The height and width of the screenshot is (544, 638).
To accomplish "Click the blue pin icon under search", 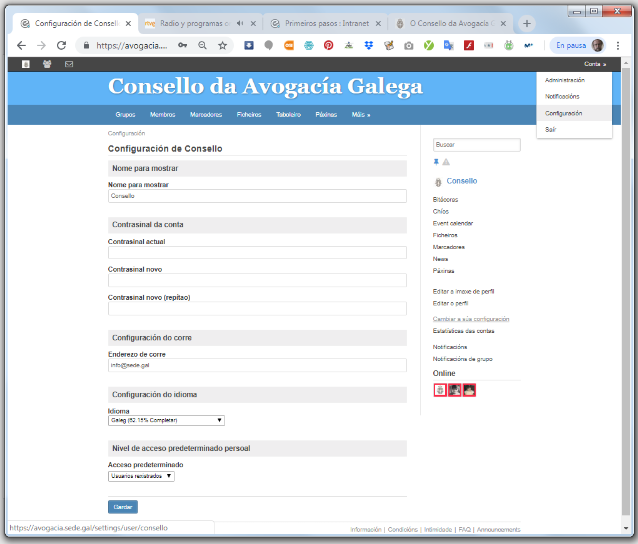I will 436,161.
